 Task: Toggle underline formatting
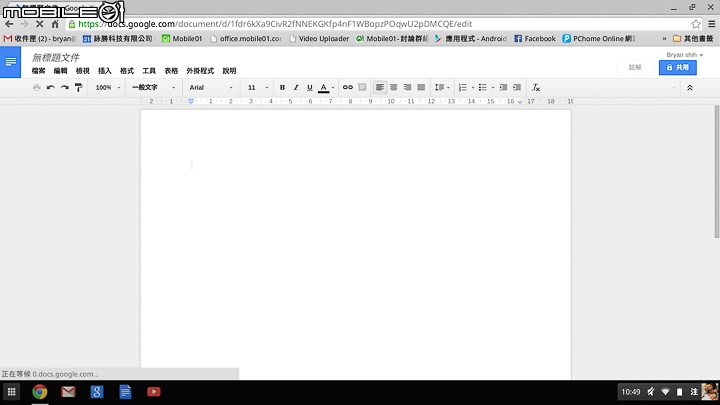[x=309, y=87]
